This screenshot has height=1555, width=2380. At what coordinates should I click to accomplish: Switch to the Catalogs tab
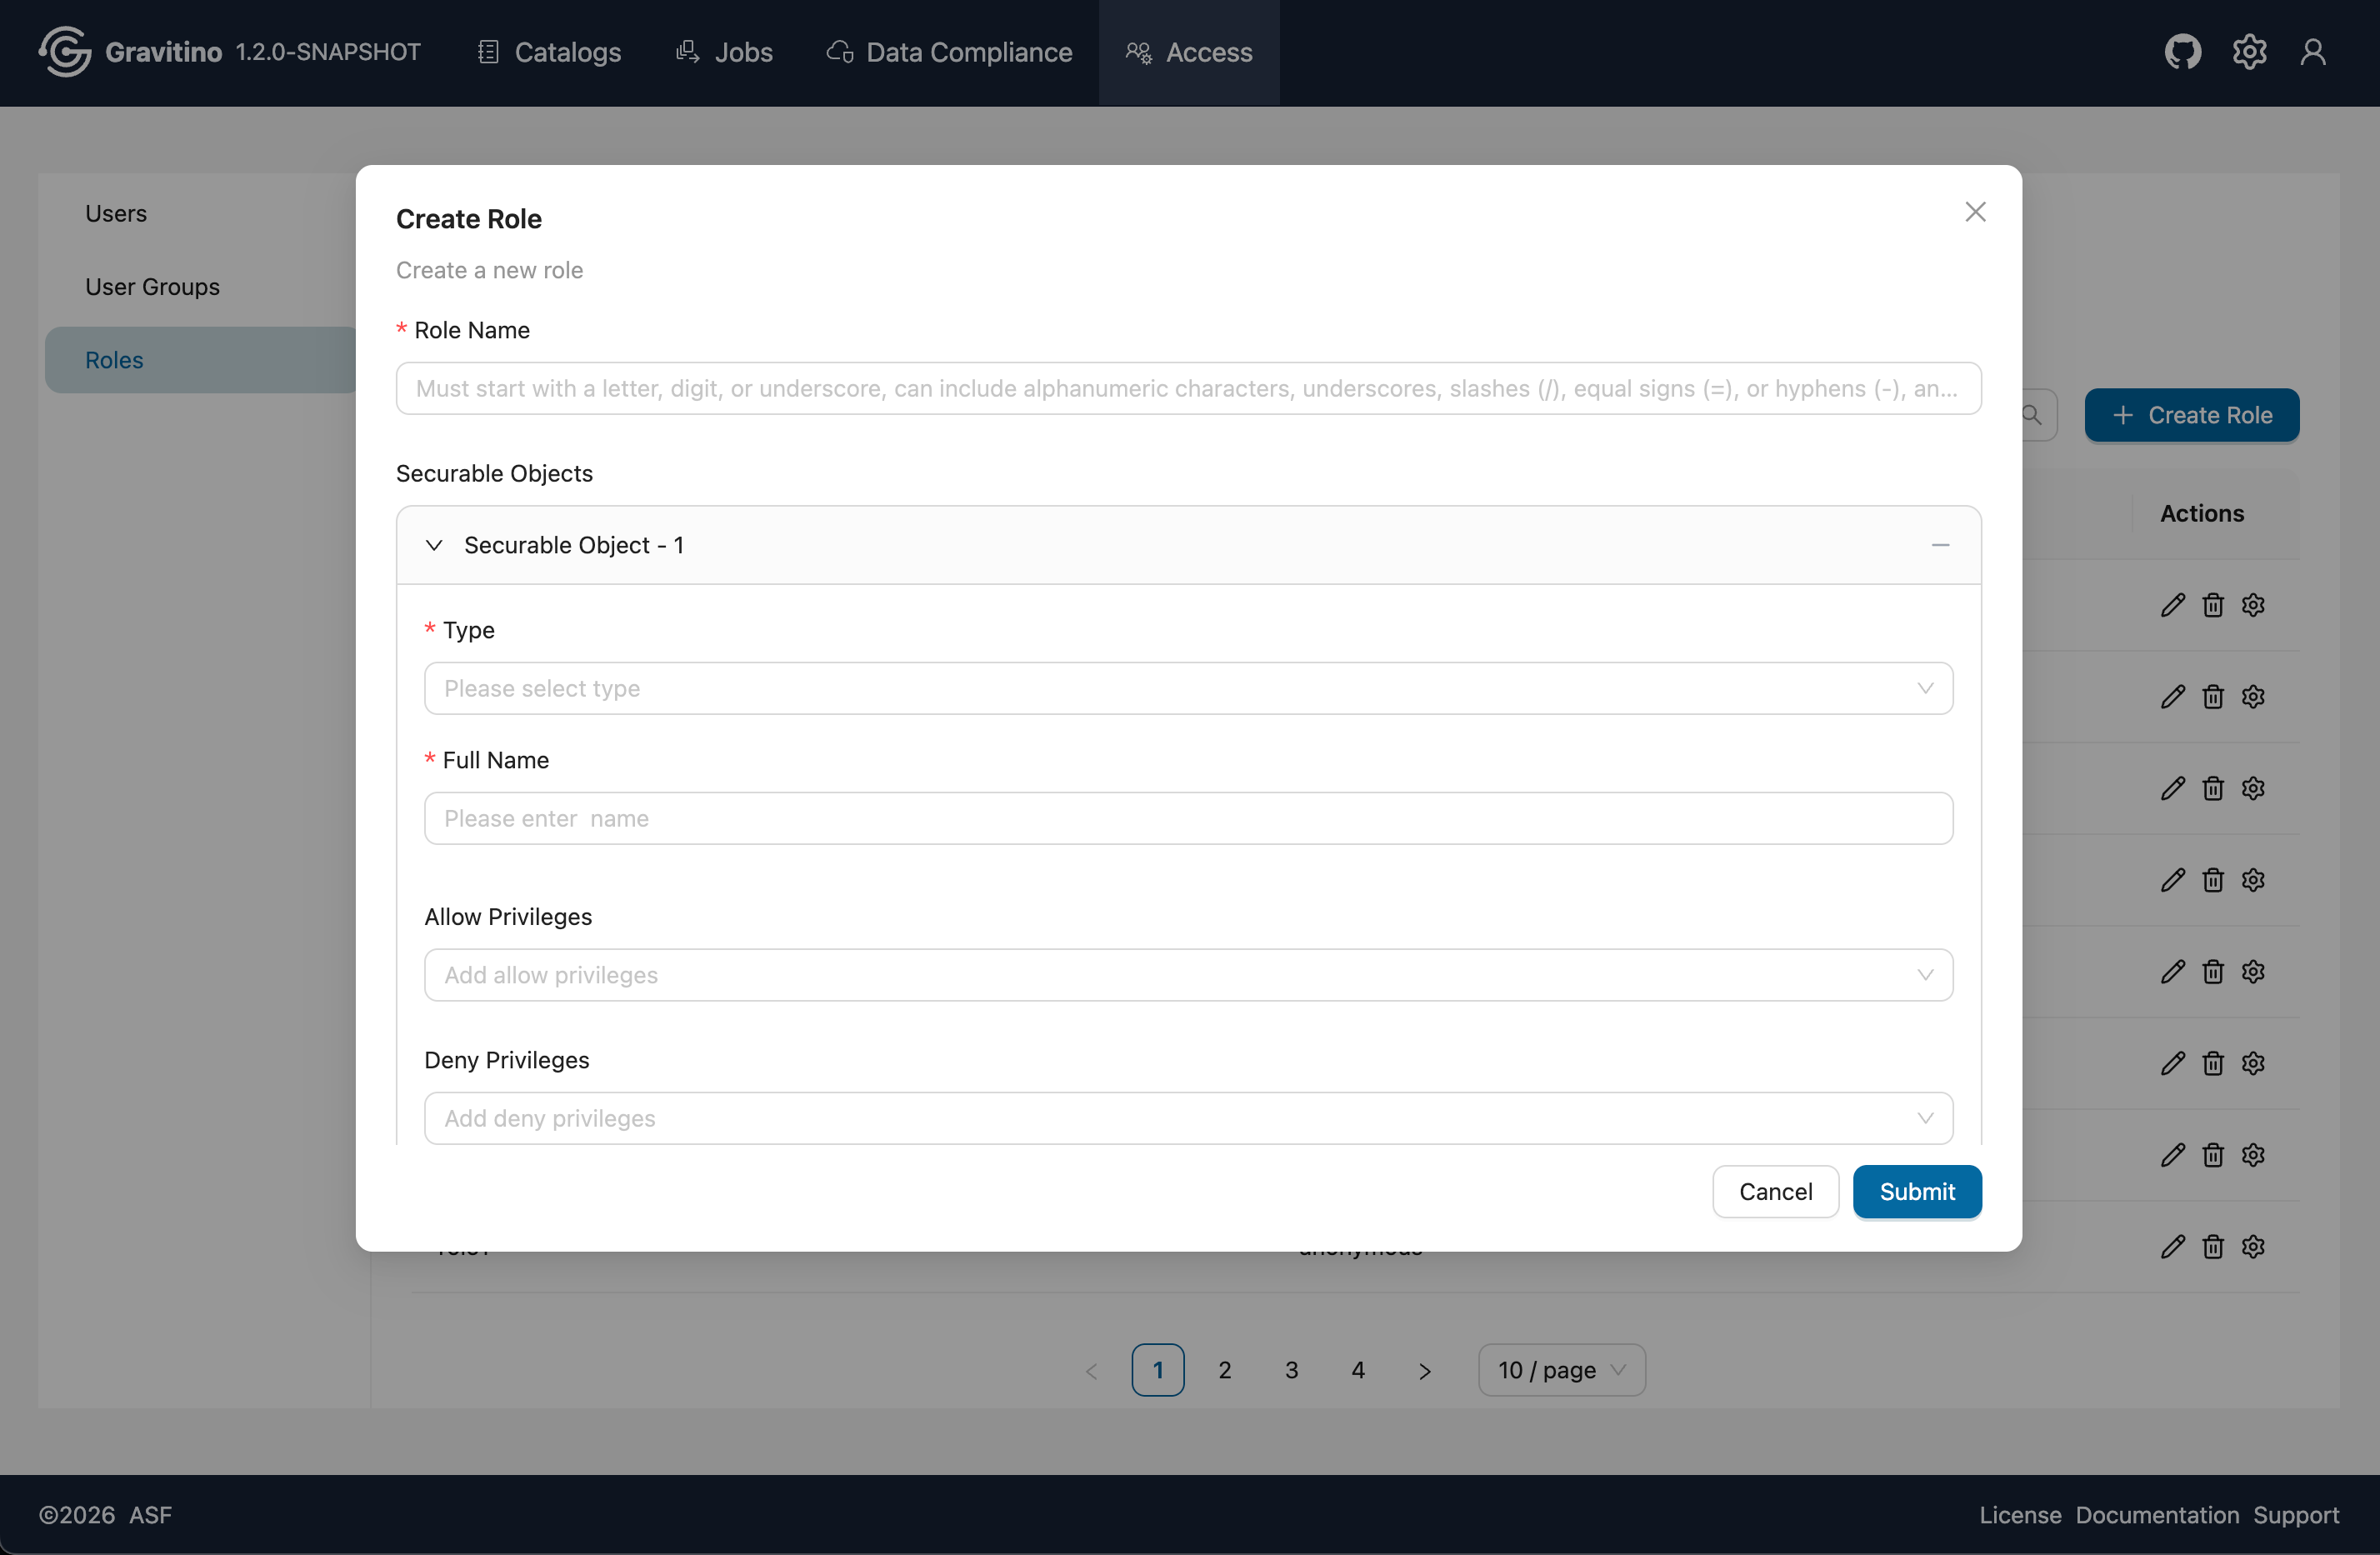click(x=549, y=52)
